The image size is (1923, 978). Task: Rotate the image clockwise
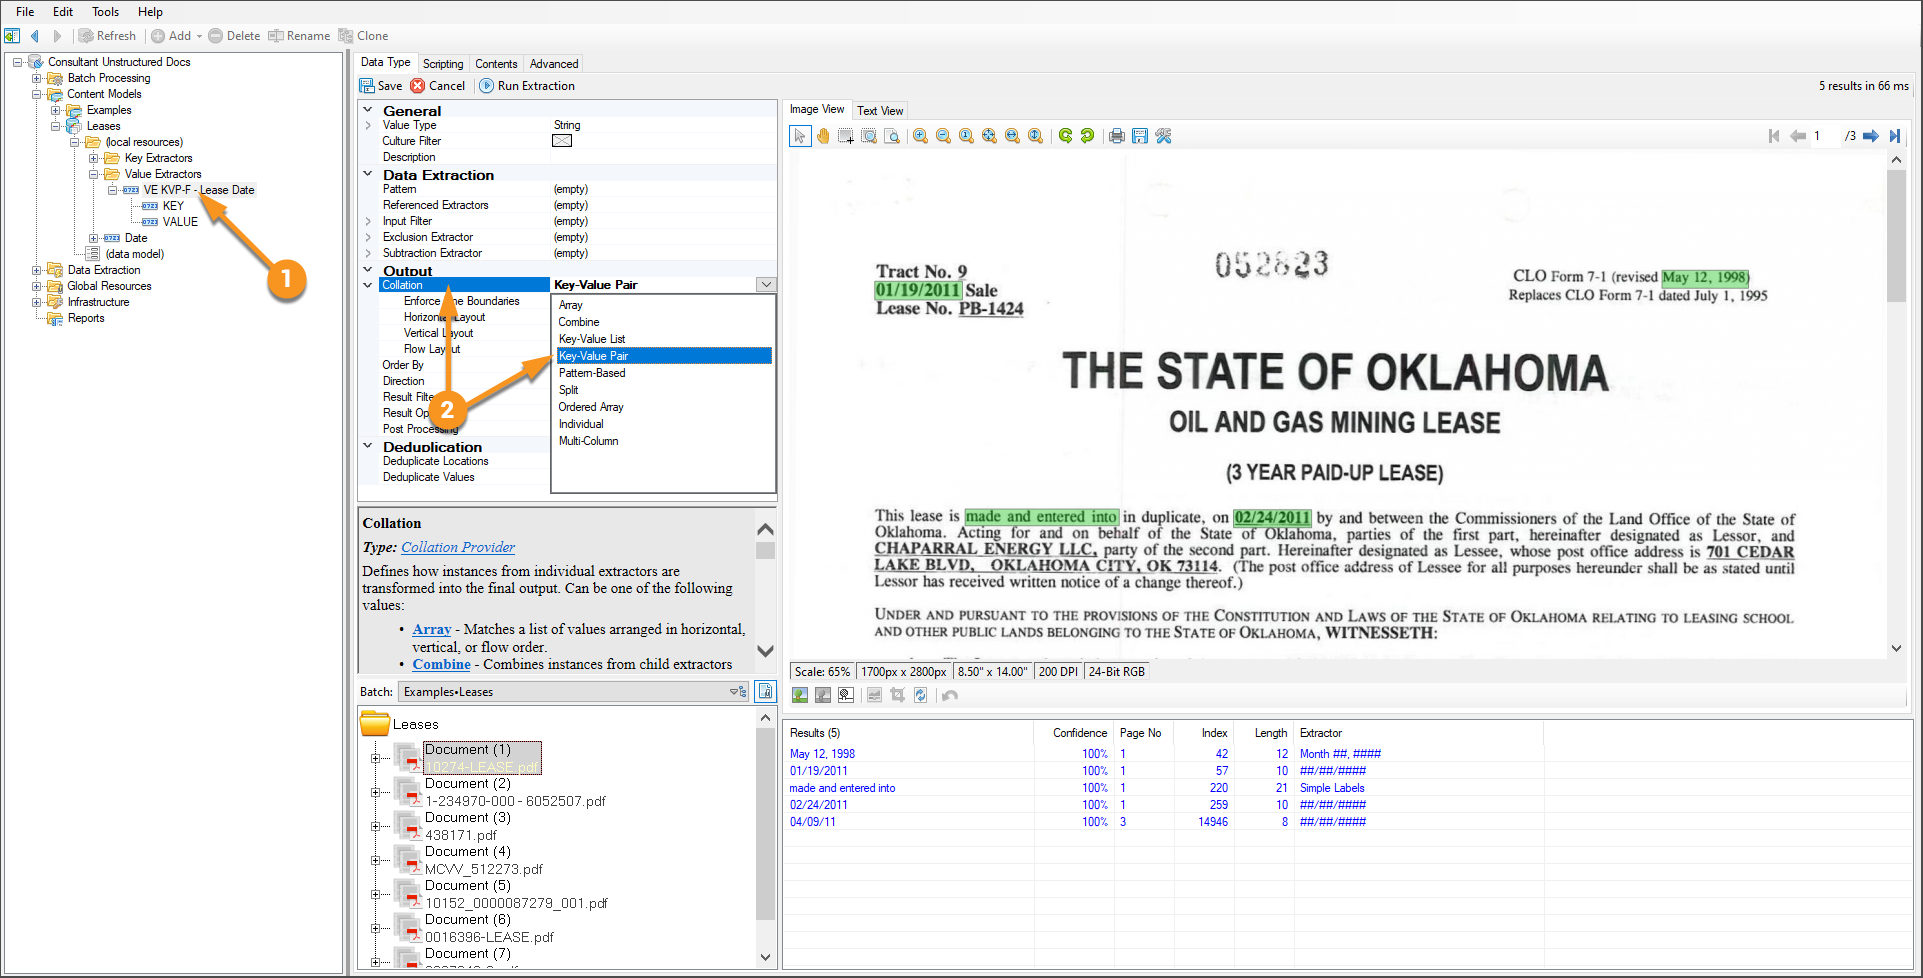tap(1065, 136)
